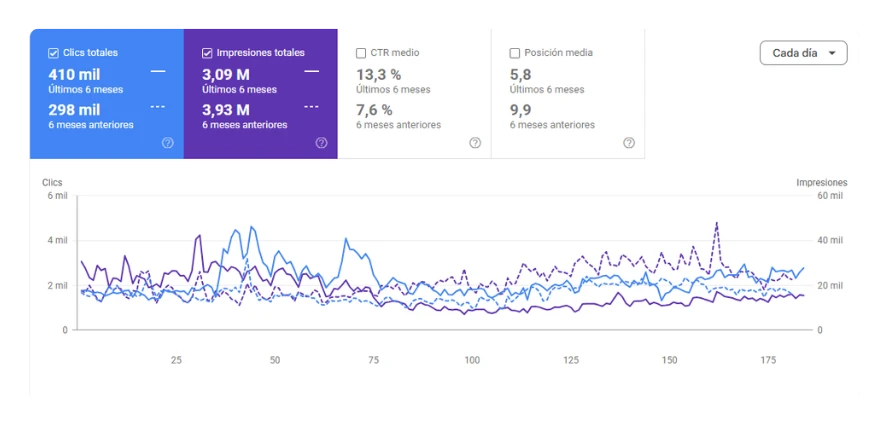Select the 7,6 % previous CTR value
This screenshot has width=892, height=438.
374,110
